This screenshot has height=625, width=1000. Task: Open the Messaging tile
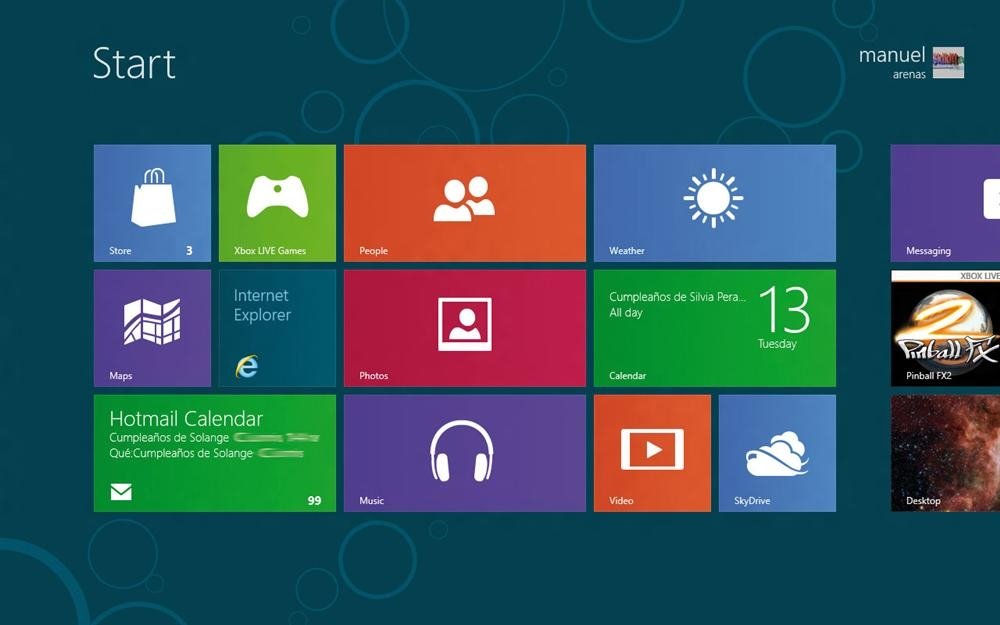click(945, 203)
